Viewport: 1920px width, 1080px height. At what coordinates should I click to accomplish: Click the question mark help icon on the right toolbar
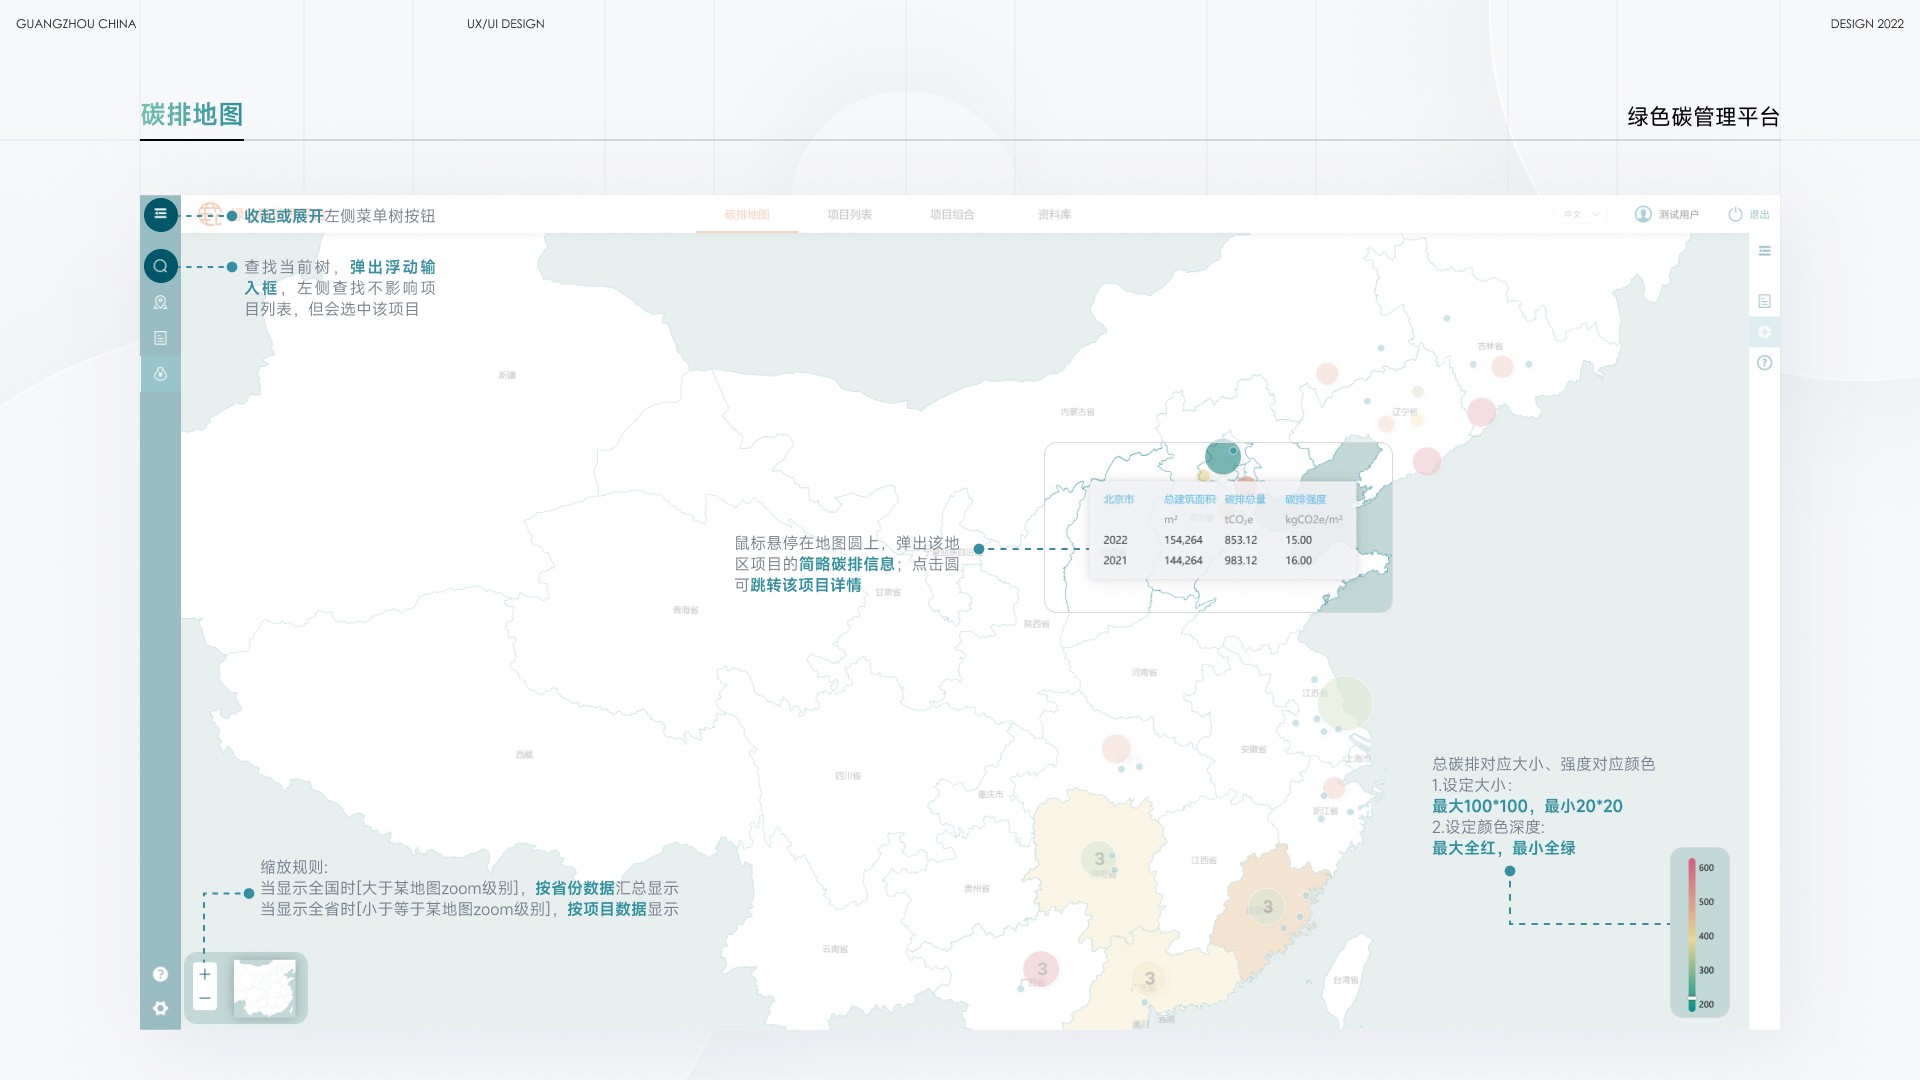(x=1764, y=363)
